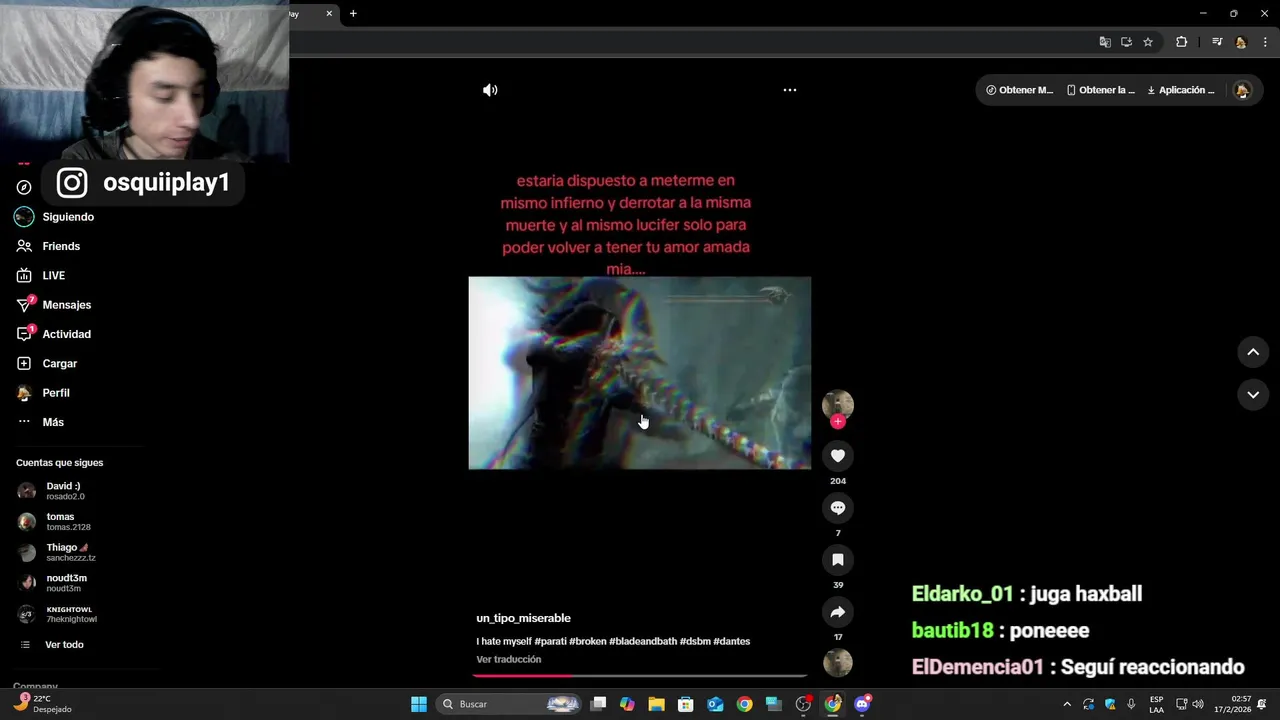1280x720 pixels.
Task: Open File Explorer from taskbar
Action: [656, 704]
